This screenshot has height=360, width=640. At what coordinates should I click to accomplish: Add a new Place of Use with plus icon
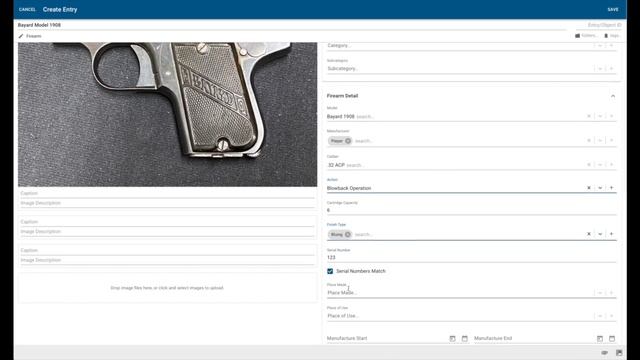pyautogui.click(x=611, y=316)
